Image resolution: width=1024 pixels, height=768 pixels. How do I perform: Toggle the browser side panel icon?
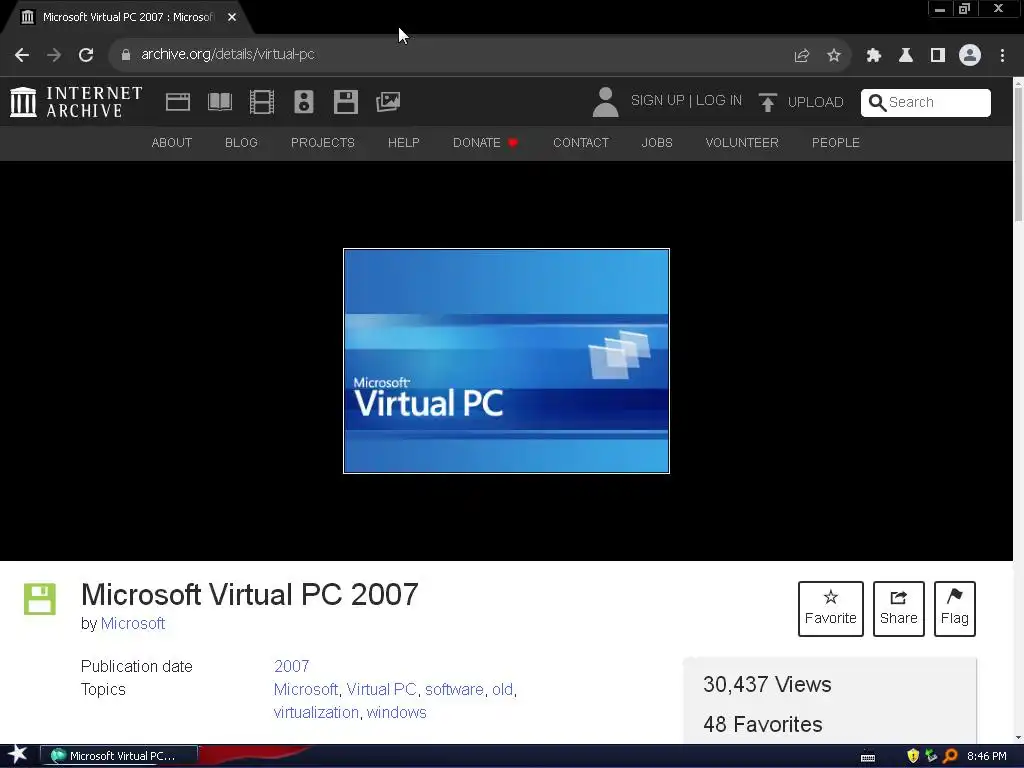pos(938,55)
